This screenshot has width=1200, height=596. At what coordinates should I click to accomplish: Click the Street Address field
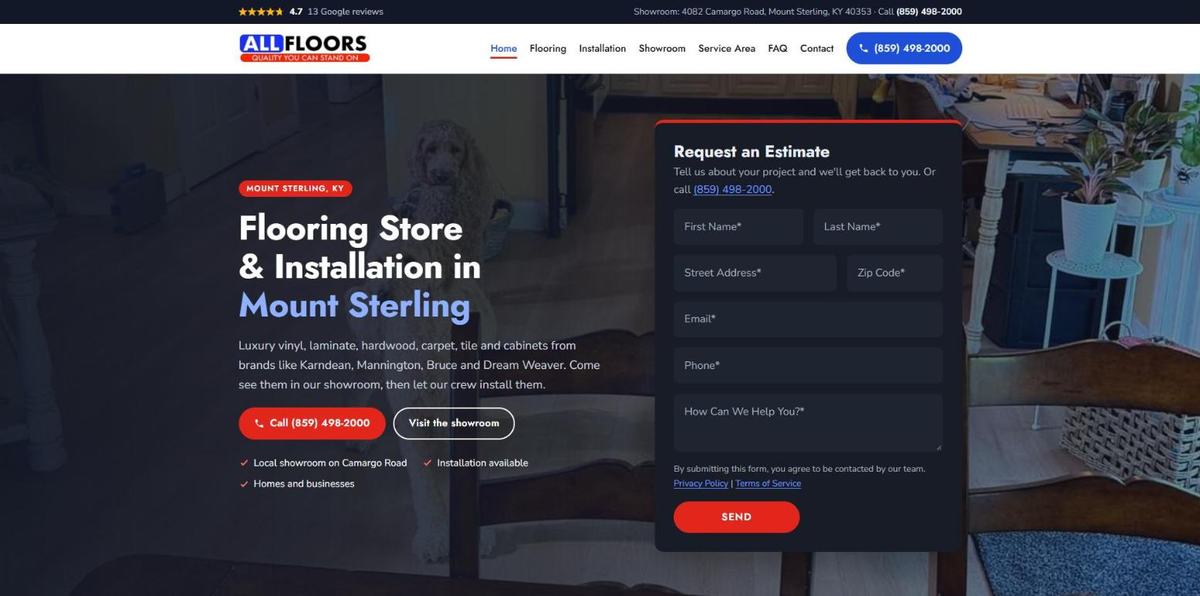click(755, 273)
